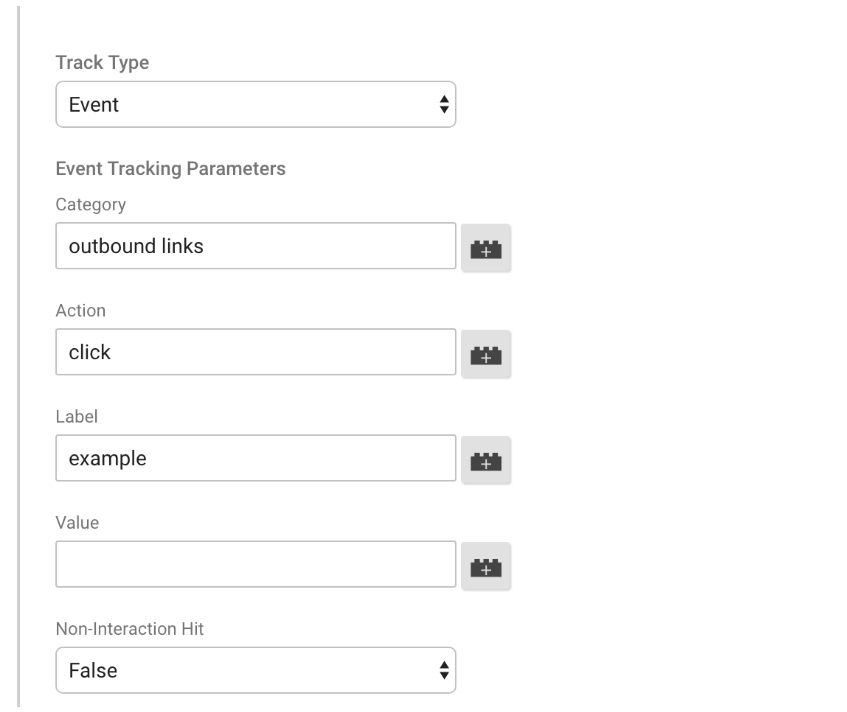
Task: Expand the Non-Interaction Hit dropdown showing False
Action: (256, 670)
